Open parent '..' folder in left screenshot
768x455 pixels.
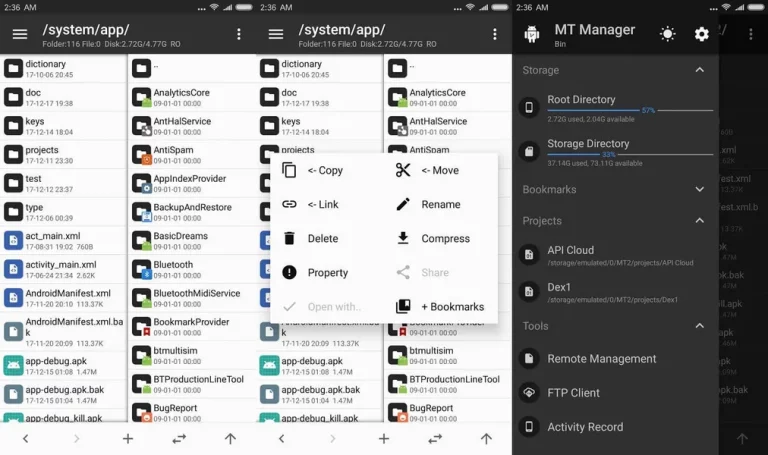192,69
